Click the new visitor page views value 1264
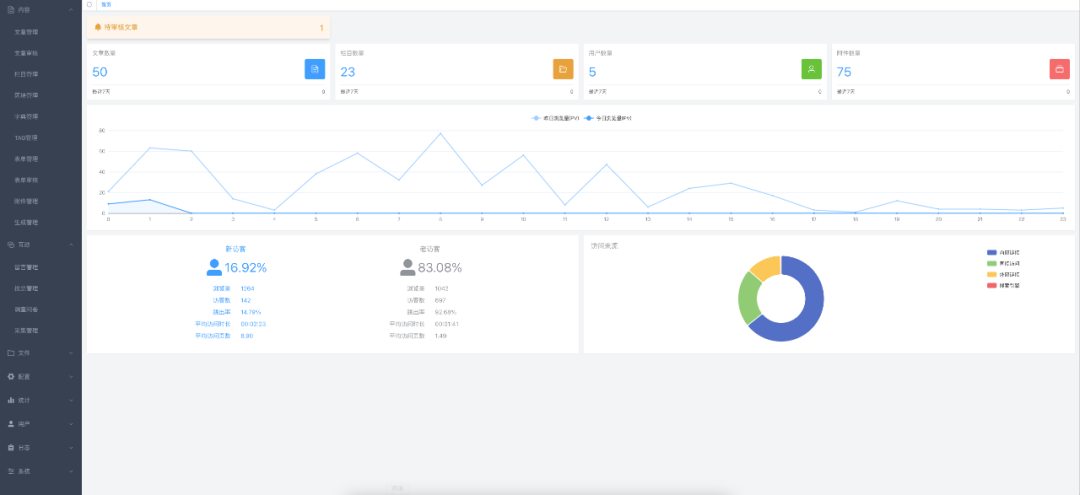The width and height of the screenshot is (1080, 495). 247,288
